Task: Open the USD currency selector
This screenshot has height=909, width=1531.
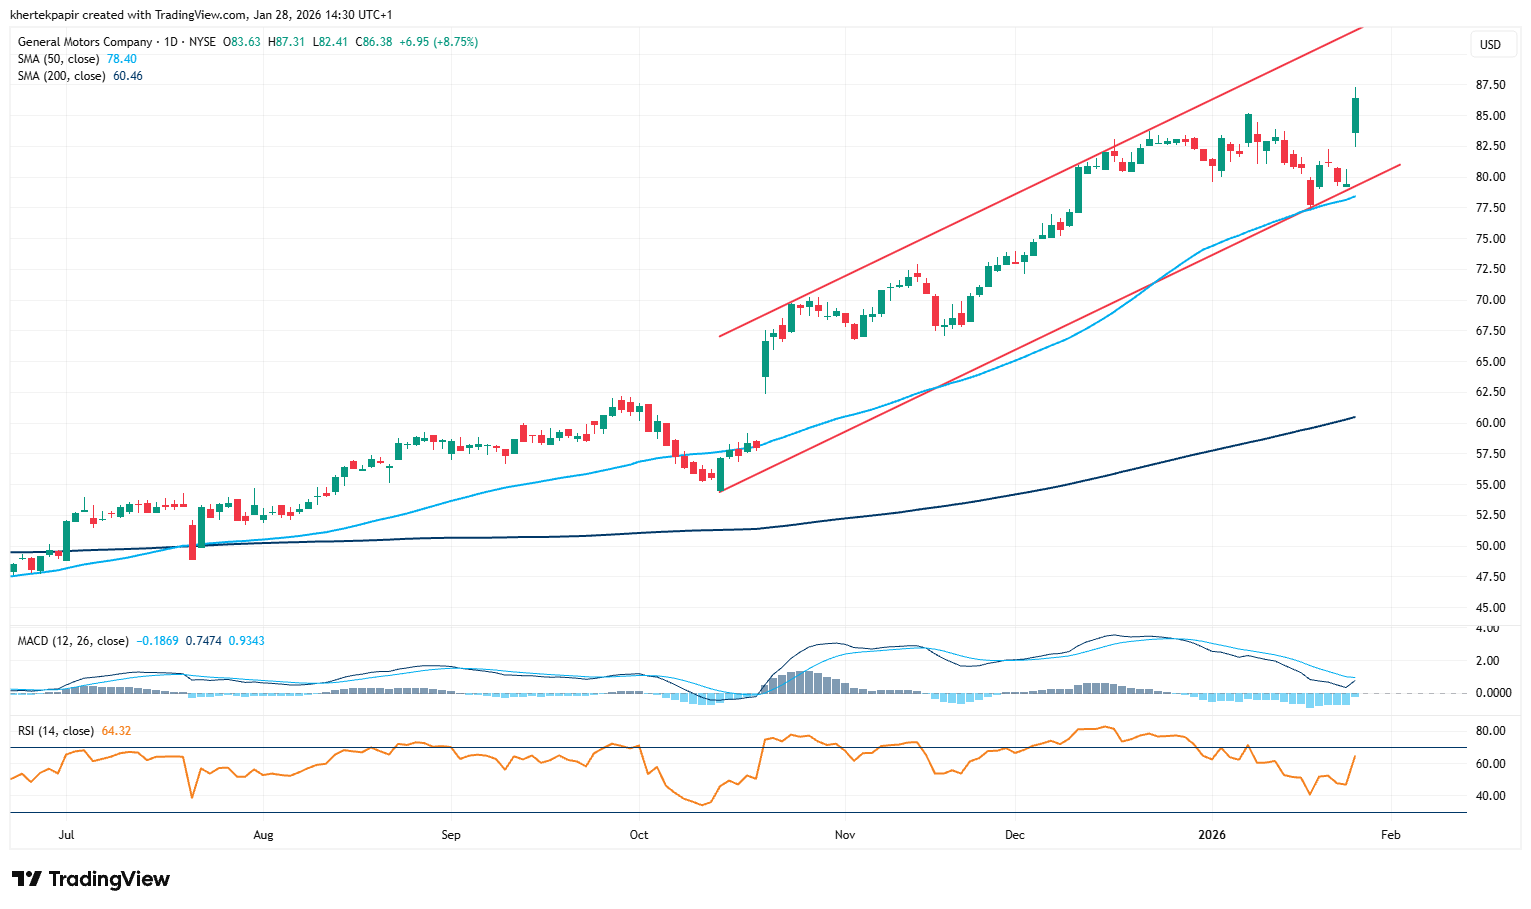Action: click(1490, 44)
